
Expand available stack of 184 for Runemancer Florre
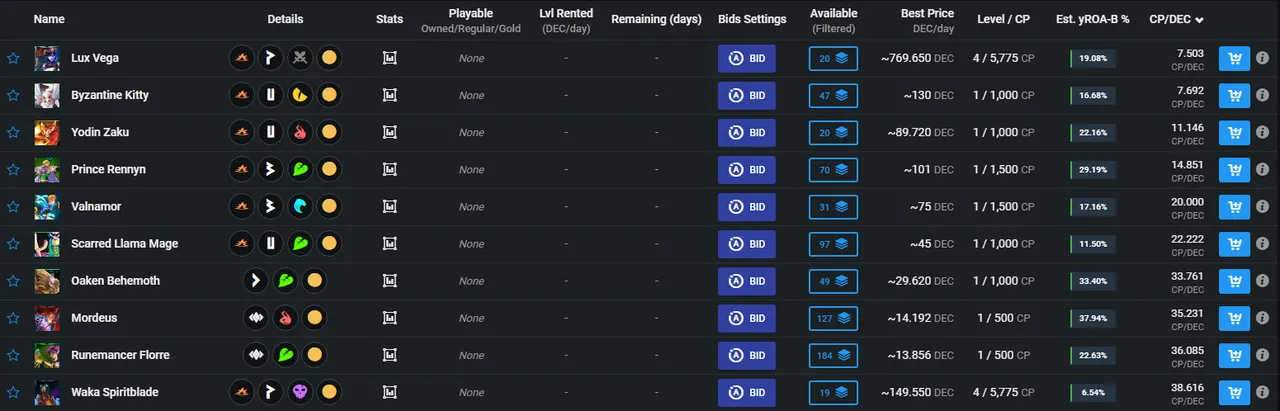tap(833, 355)
